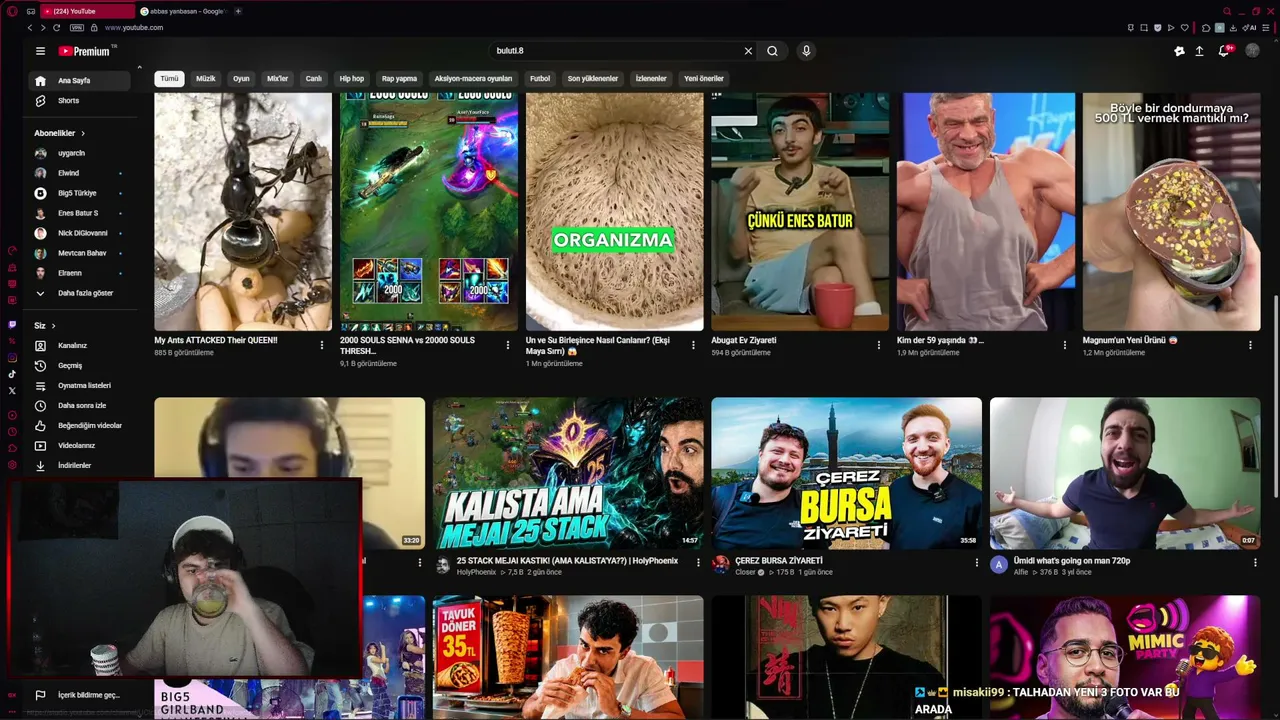The height and width of the screenshot is (720, 1280).
Task: Open options for ÇEREZ BURSA ZİYARETİ video
Action: (977, 563)
